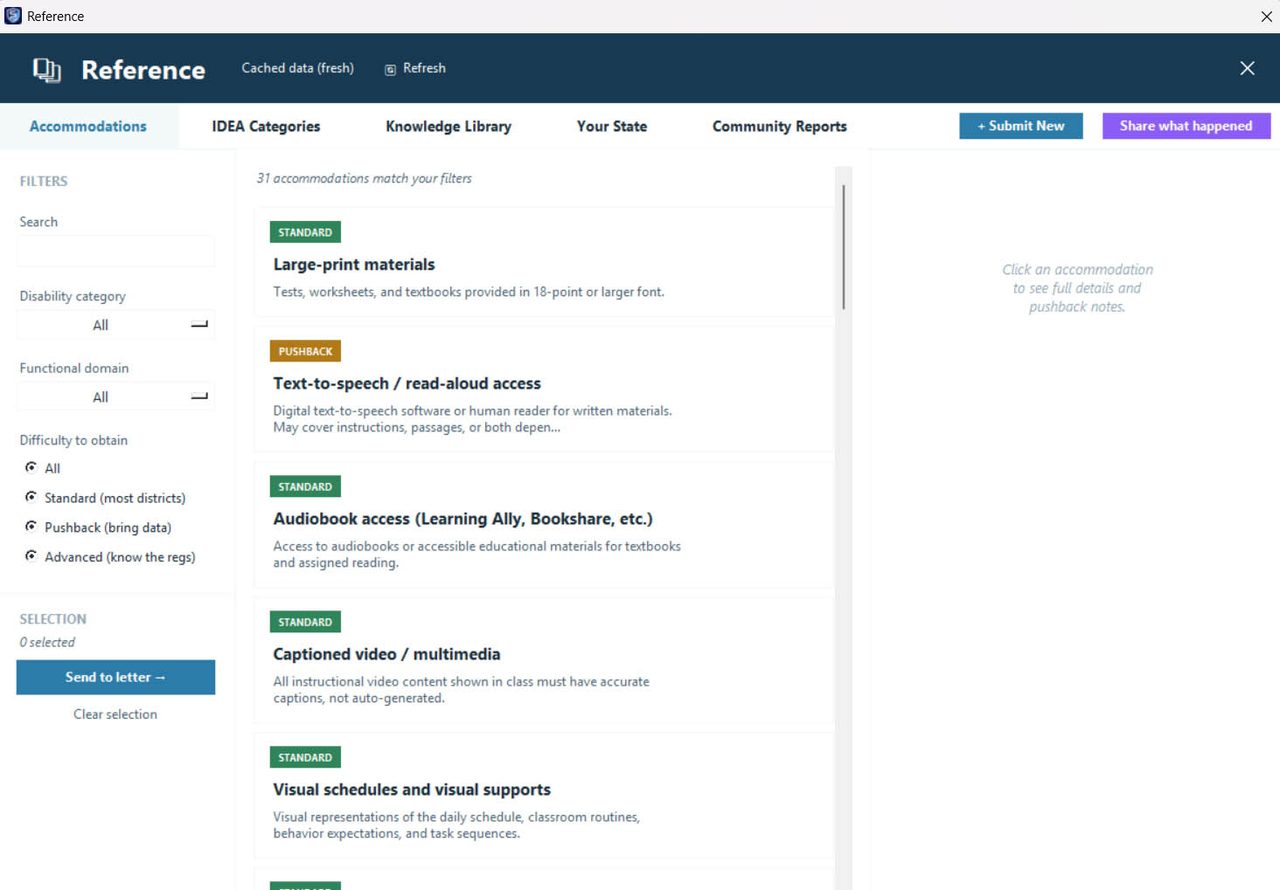The image size is (1280, 890).
Task: Click the Send to letter button
Action: point(116,677)
